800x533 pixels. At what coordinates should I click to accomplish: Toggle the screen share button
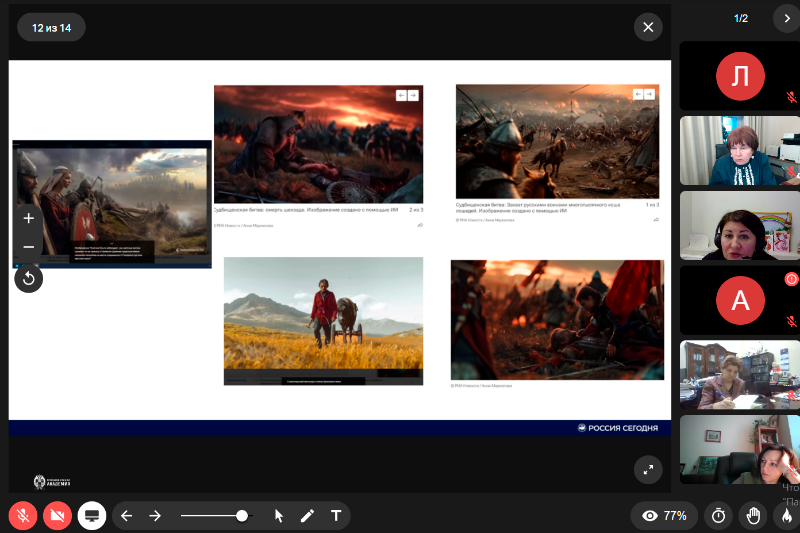[x=92, y=516]
